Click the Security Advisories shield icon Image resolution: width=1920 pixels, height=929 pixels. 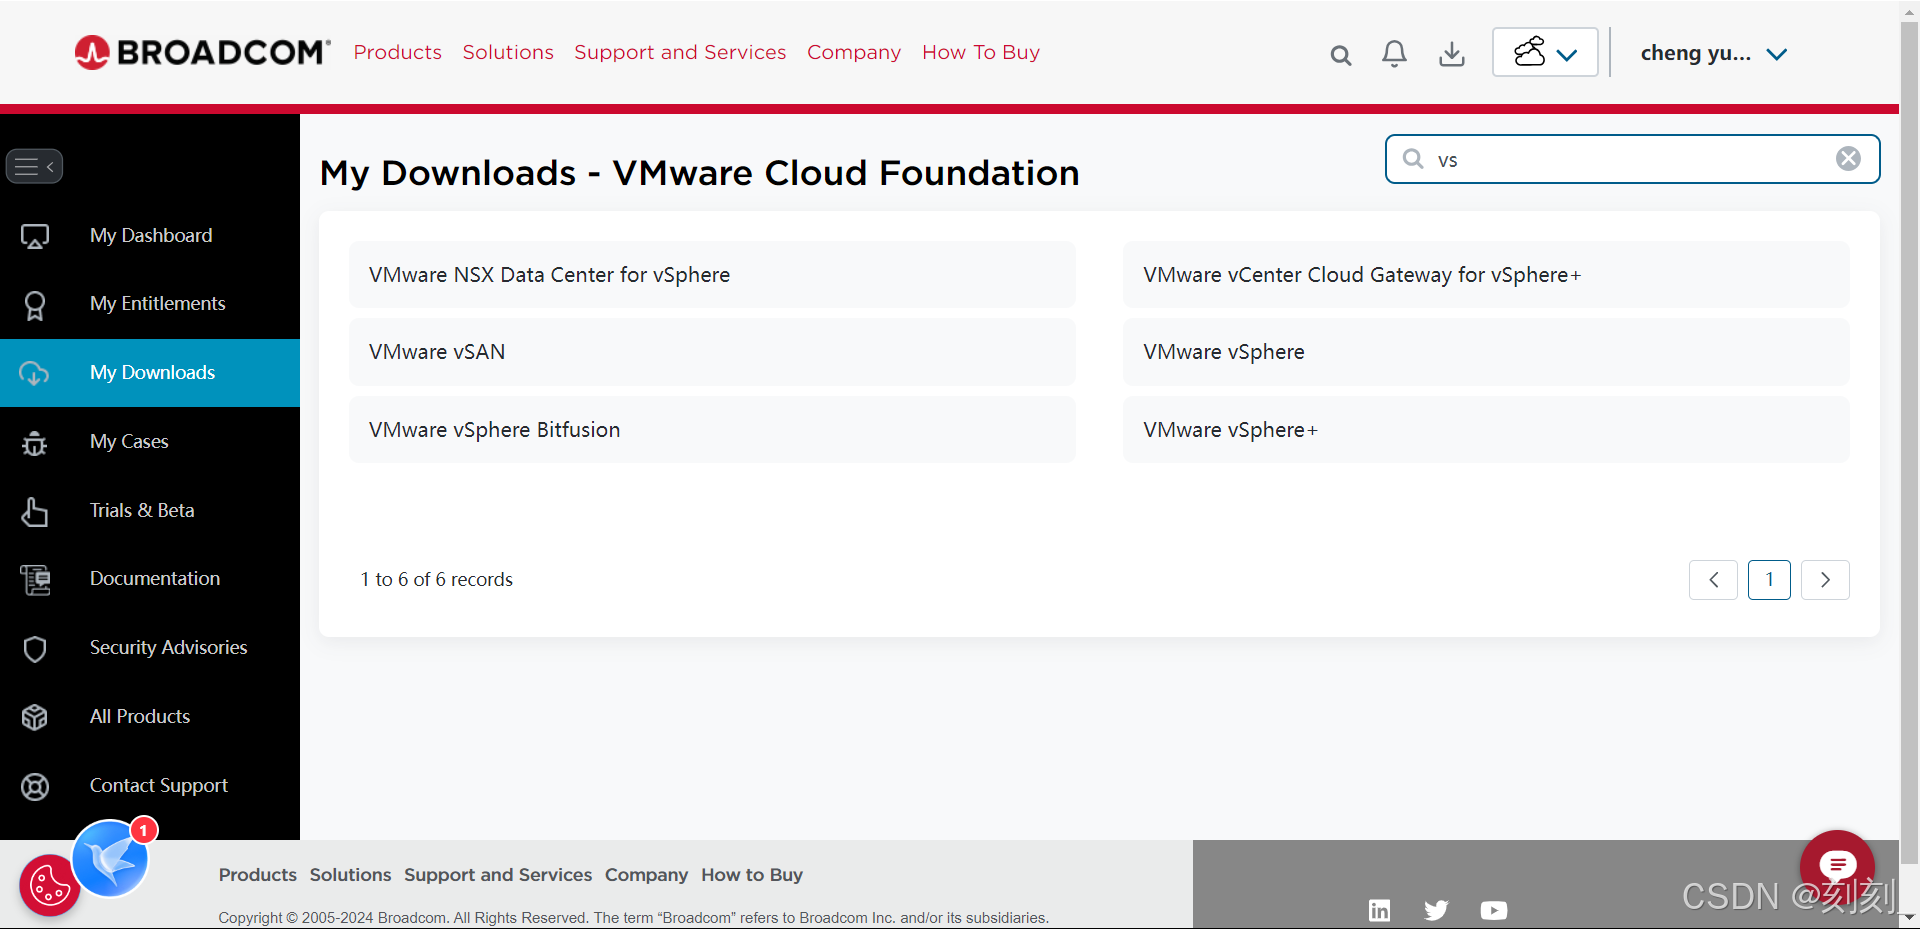coord(35,648)
